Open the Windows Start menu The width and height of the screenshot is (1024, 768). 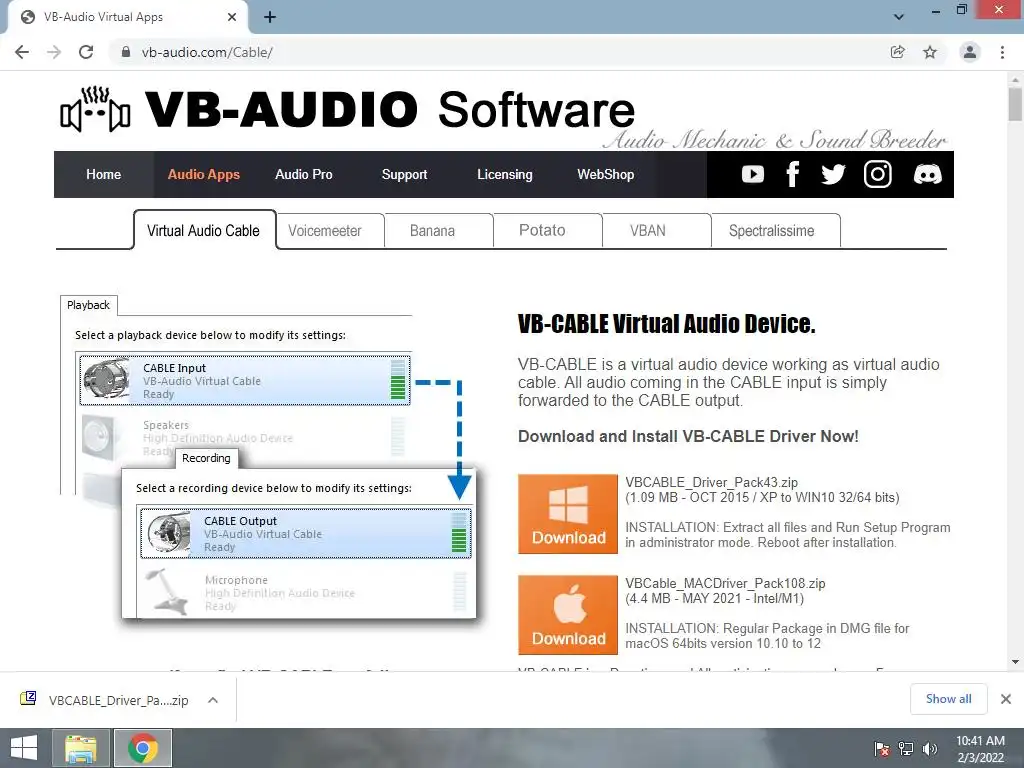coord(24,748)
